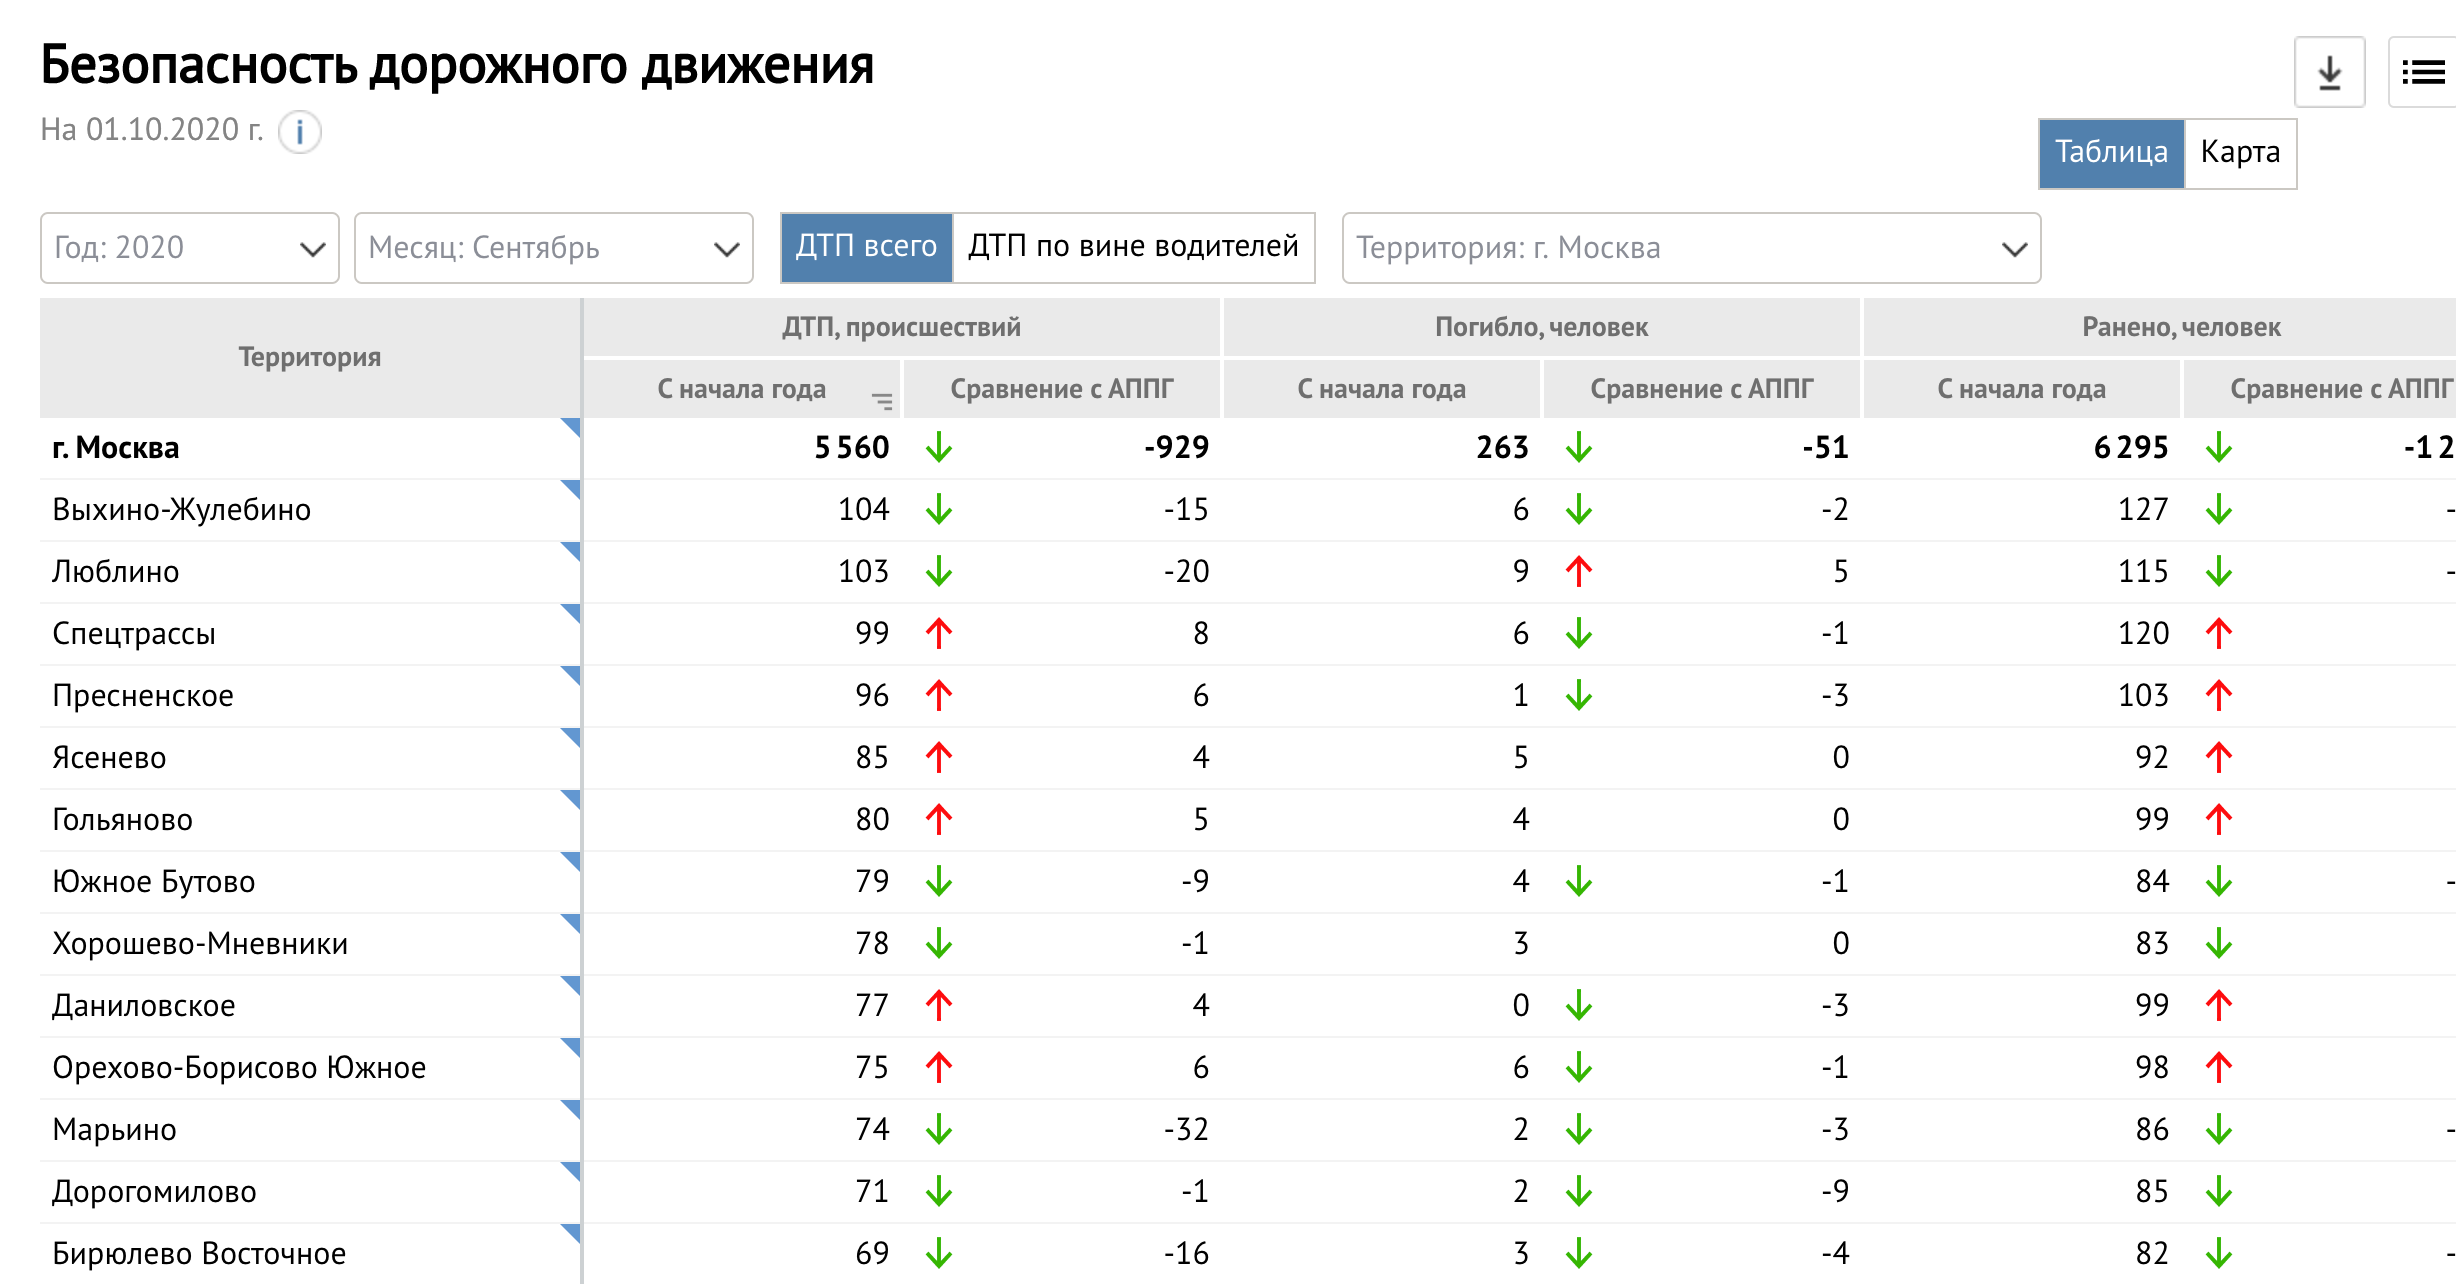Click the Выхино-Жулебино territory name
The height and width of the screenshot is (1284, 2456).
[182, 510]
